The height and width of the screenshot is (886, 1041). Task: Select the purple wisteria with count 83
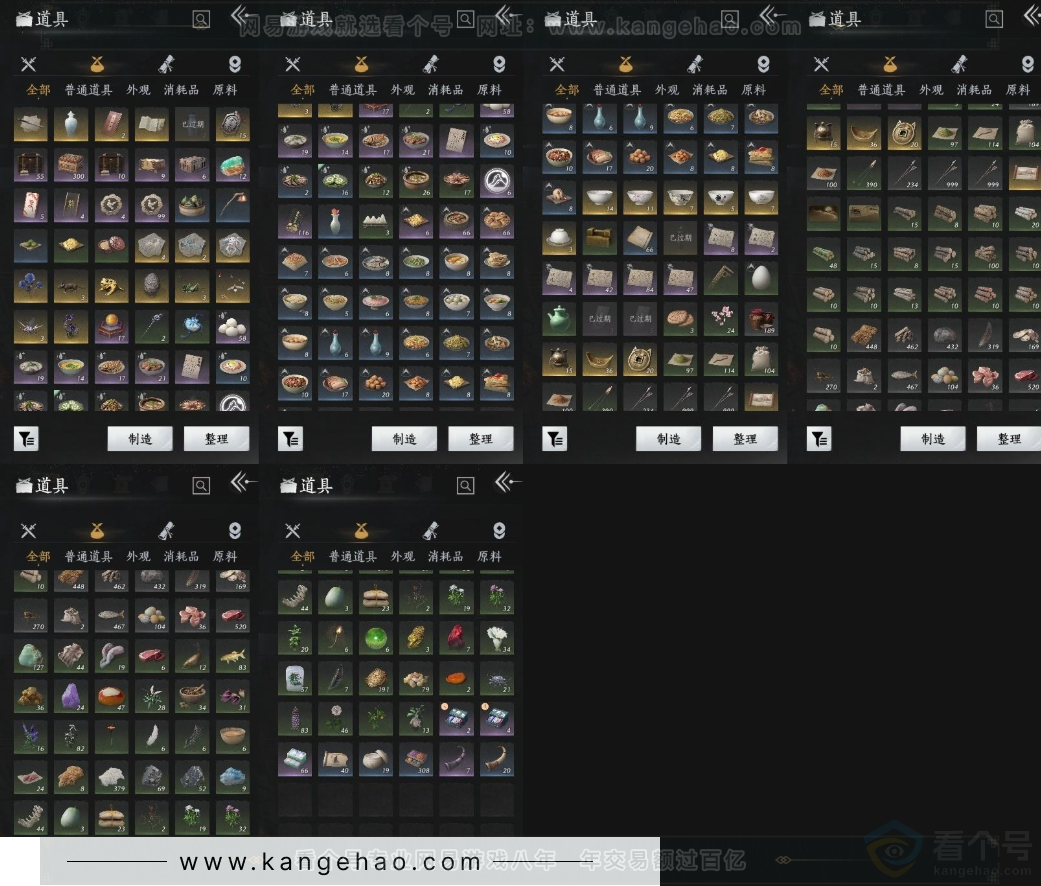click(295, 720)
